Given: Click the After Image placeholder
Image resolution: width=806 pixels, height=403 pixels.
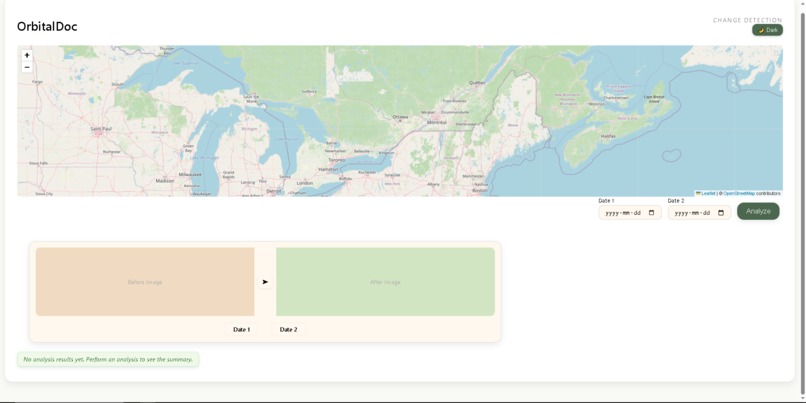Looking at the screenshot, I should [385, 282].
